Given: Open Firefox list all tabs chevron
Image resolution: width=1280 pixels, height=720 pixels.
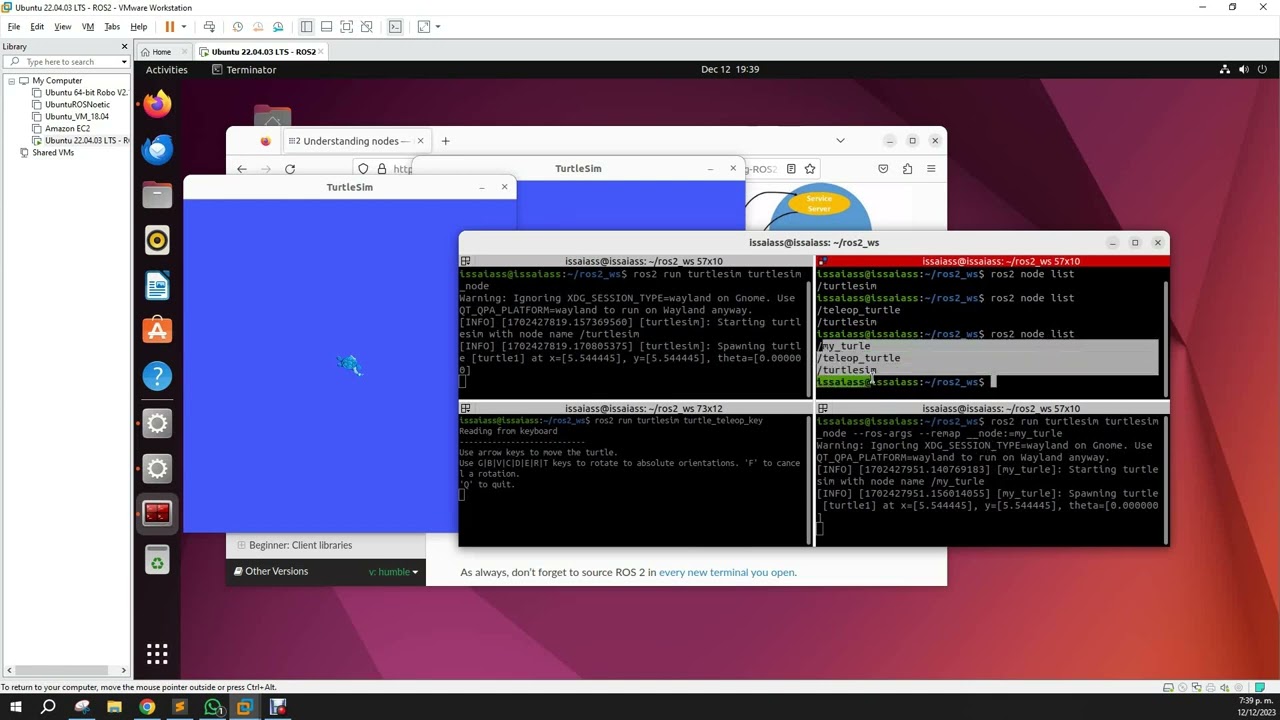Looking at the screenshot, I should (x=840, y=141).
